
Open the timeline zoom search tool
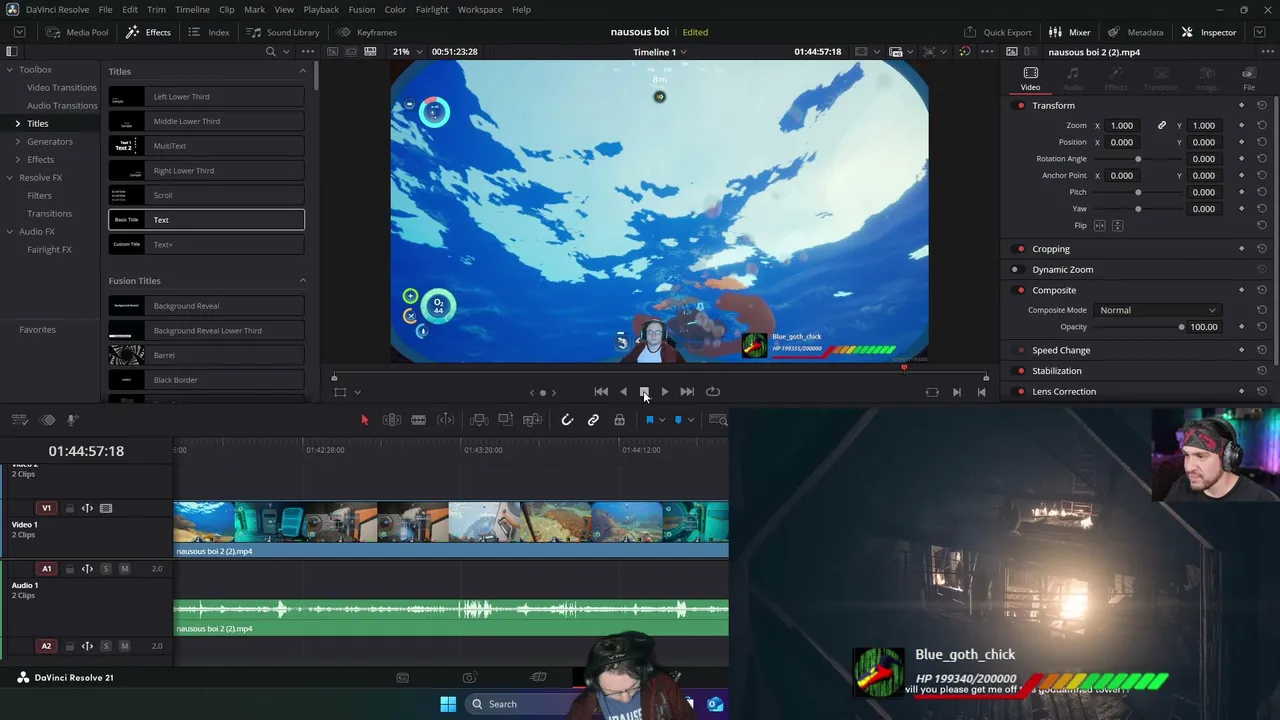point(718,420)
